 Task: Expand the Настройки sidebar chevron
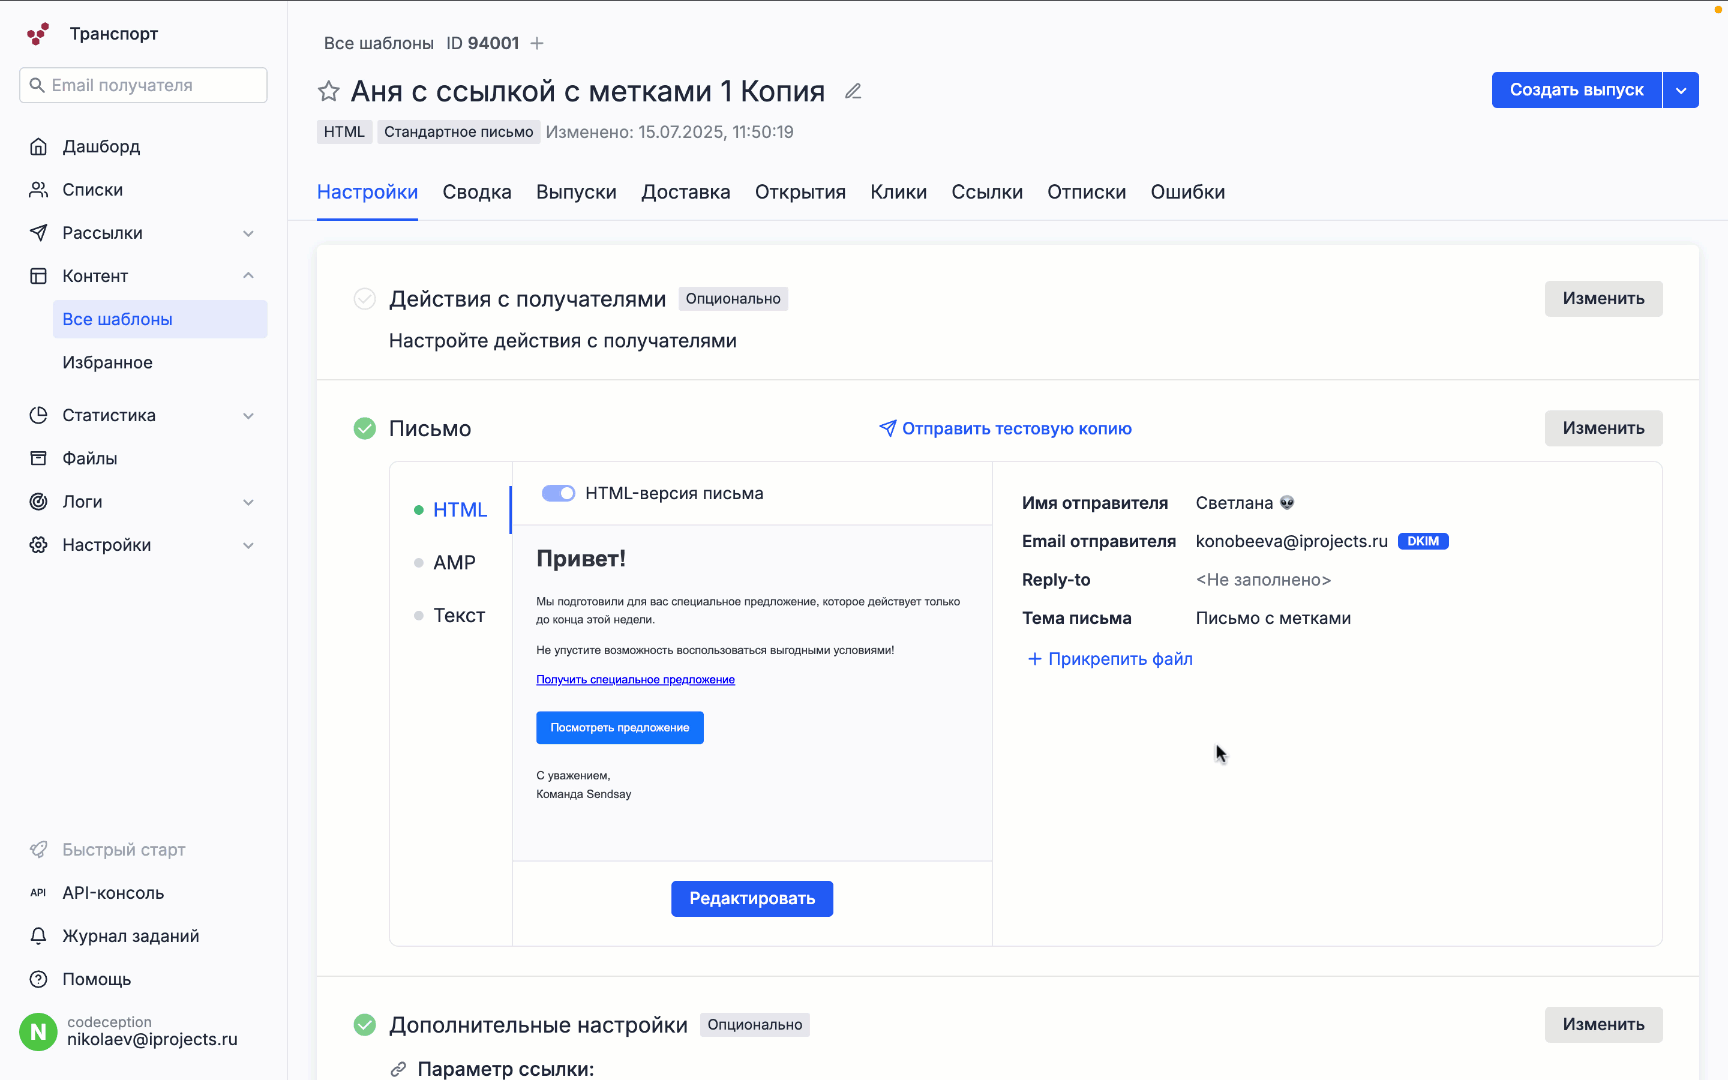point(248,545)
